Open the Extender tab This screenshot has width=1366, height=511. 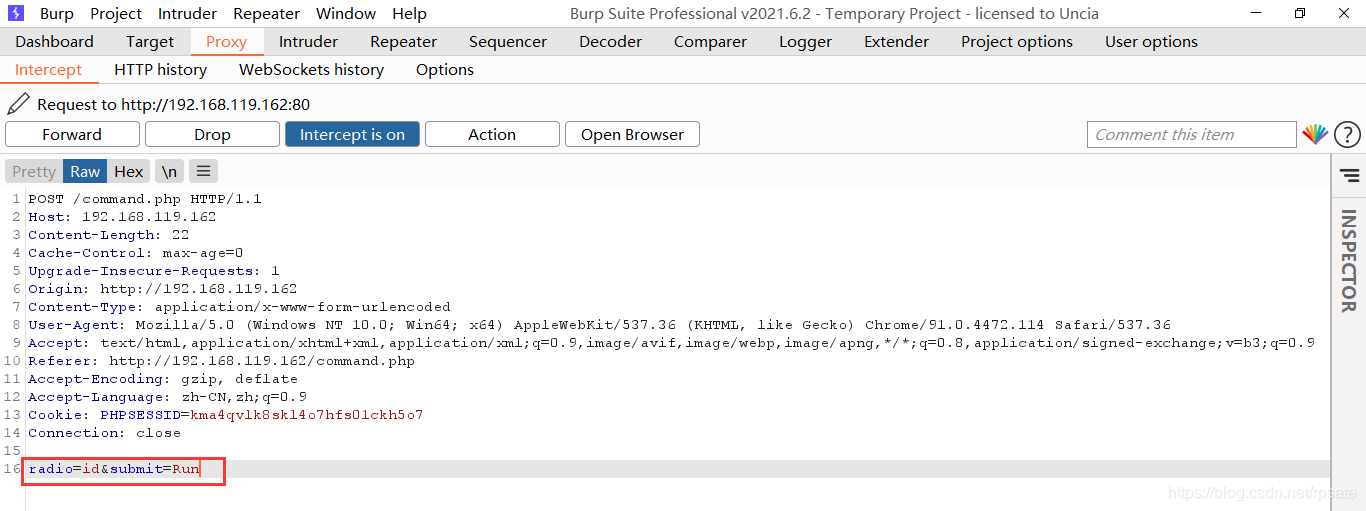(x=896, y=41)
